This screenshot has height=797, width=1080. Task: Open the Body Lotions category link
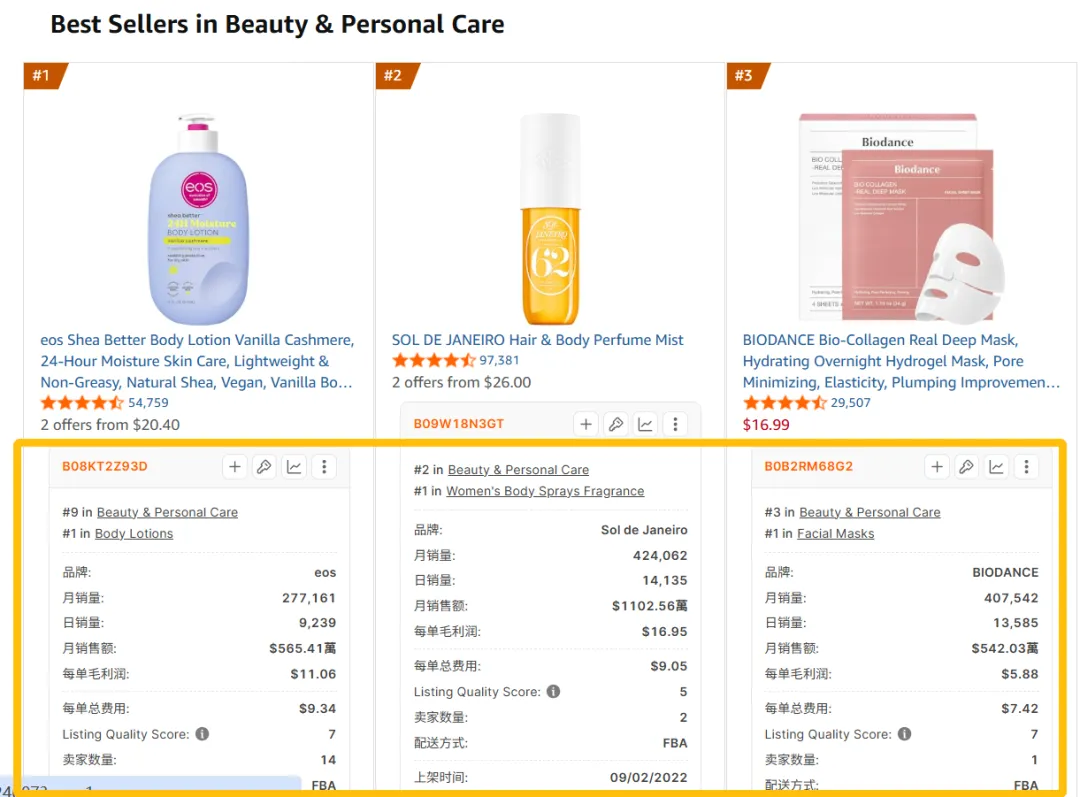[x=134, y=534]
